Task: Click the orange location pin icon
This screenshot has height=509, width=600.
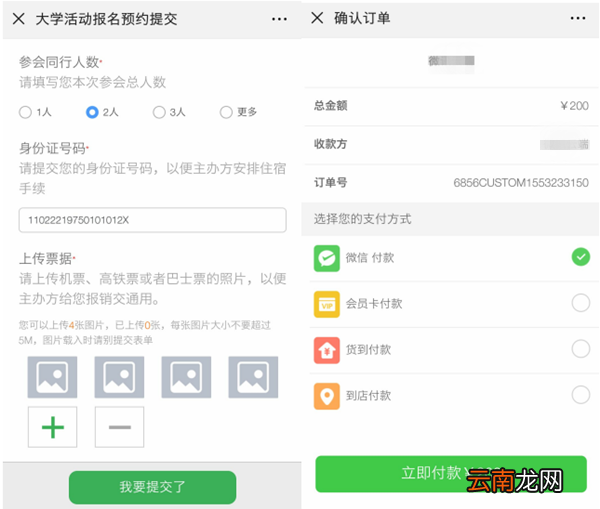Action: click(x=327, y=396)
